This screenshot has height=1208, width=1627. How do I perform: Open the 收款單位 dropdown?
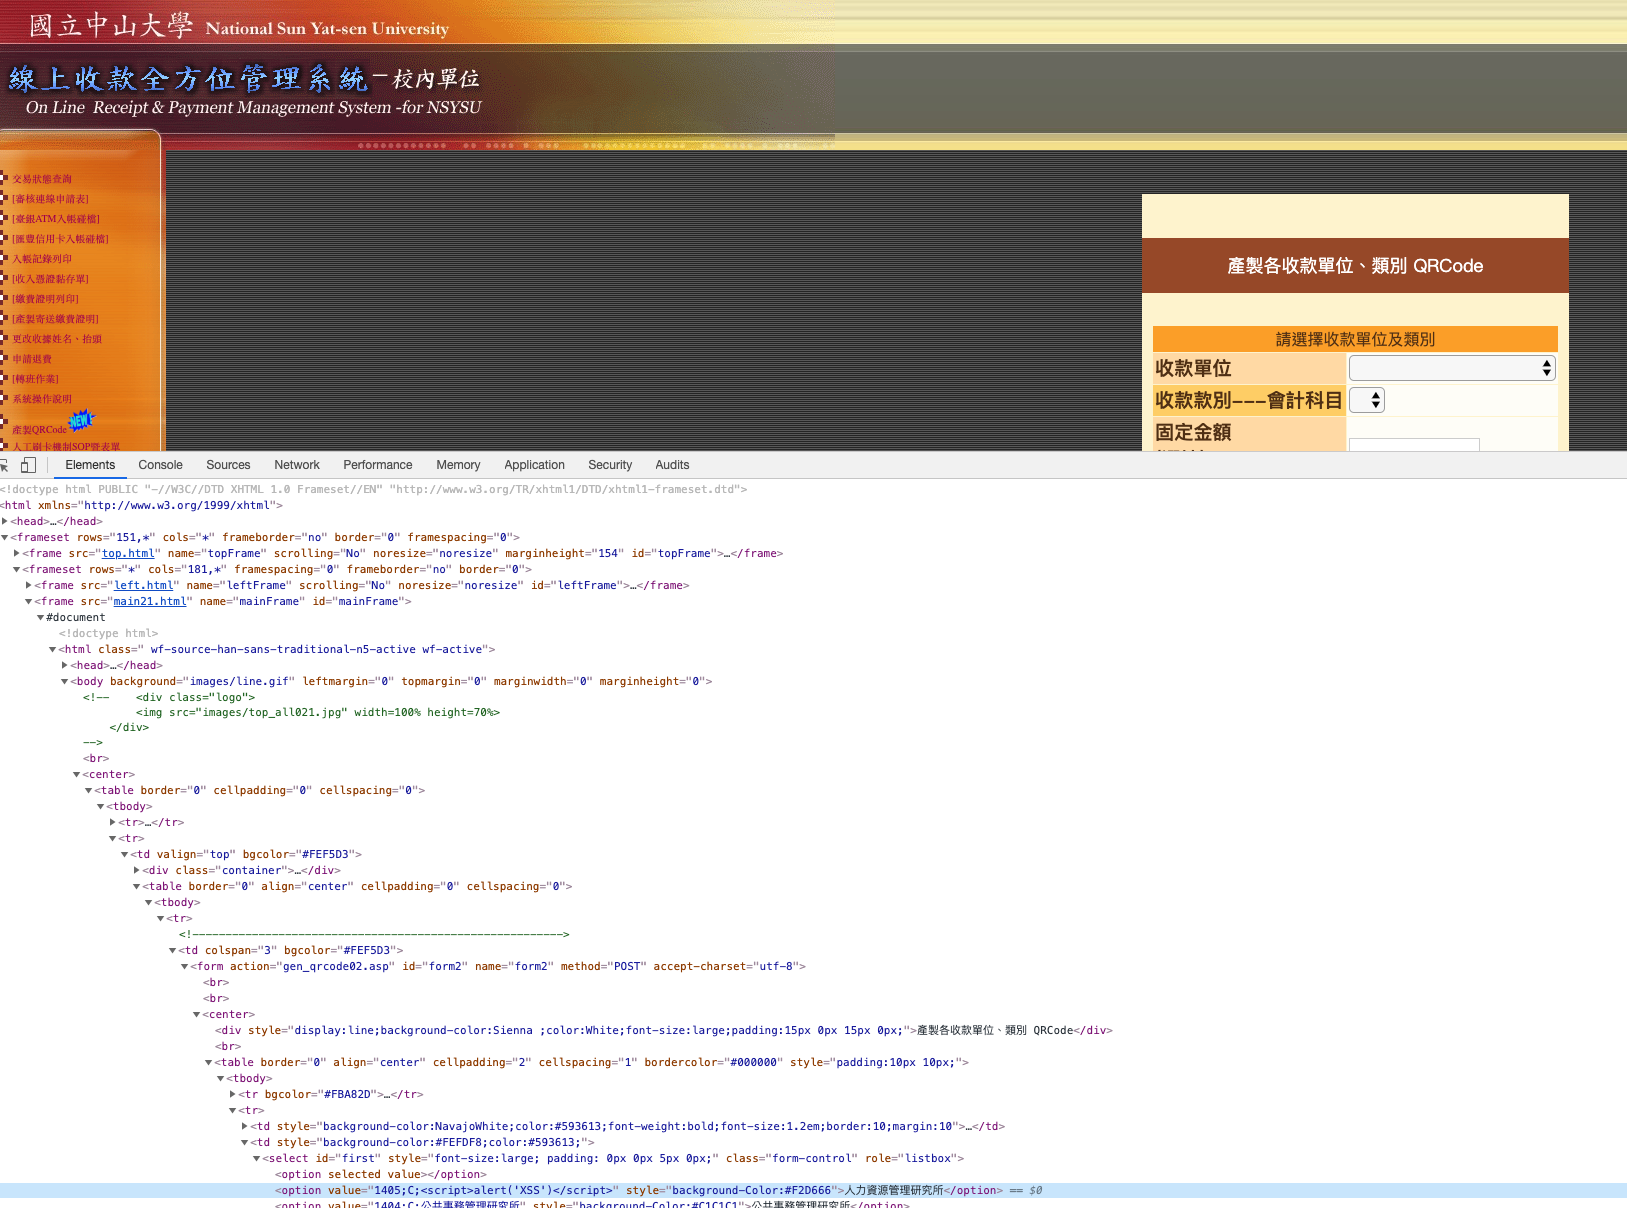[1452, 368]
